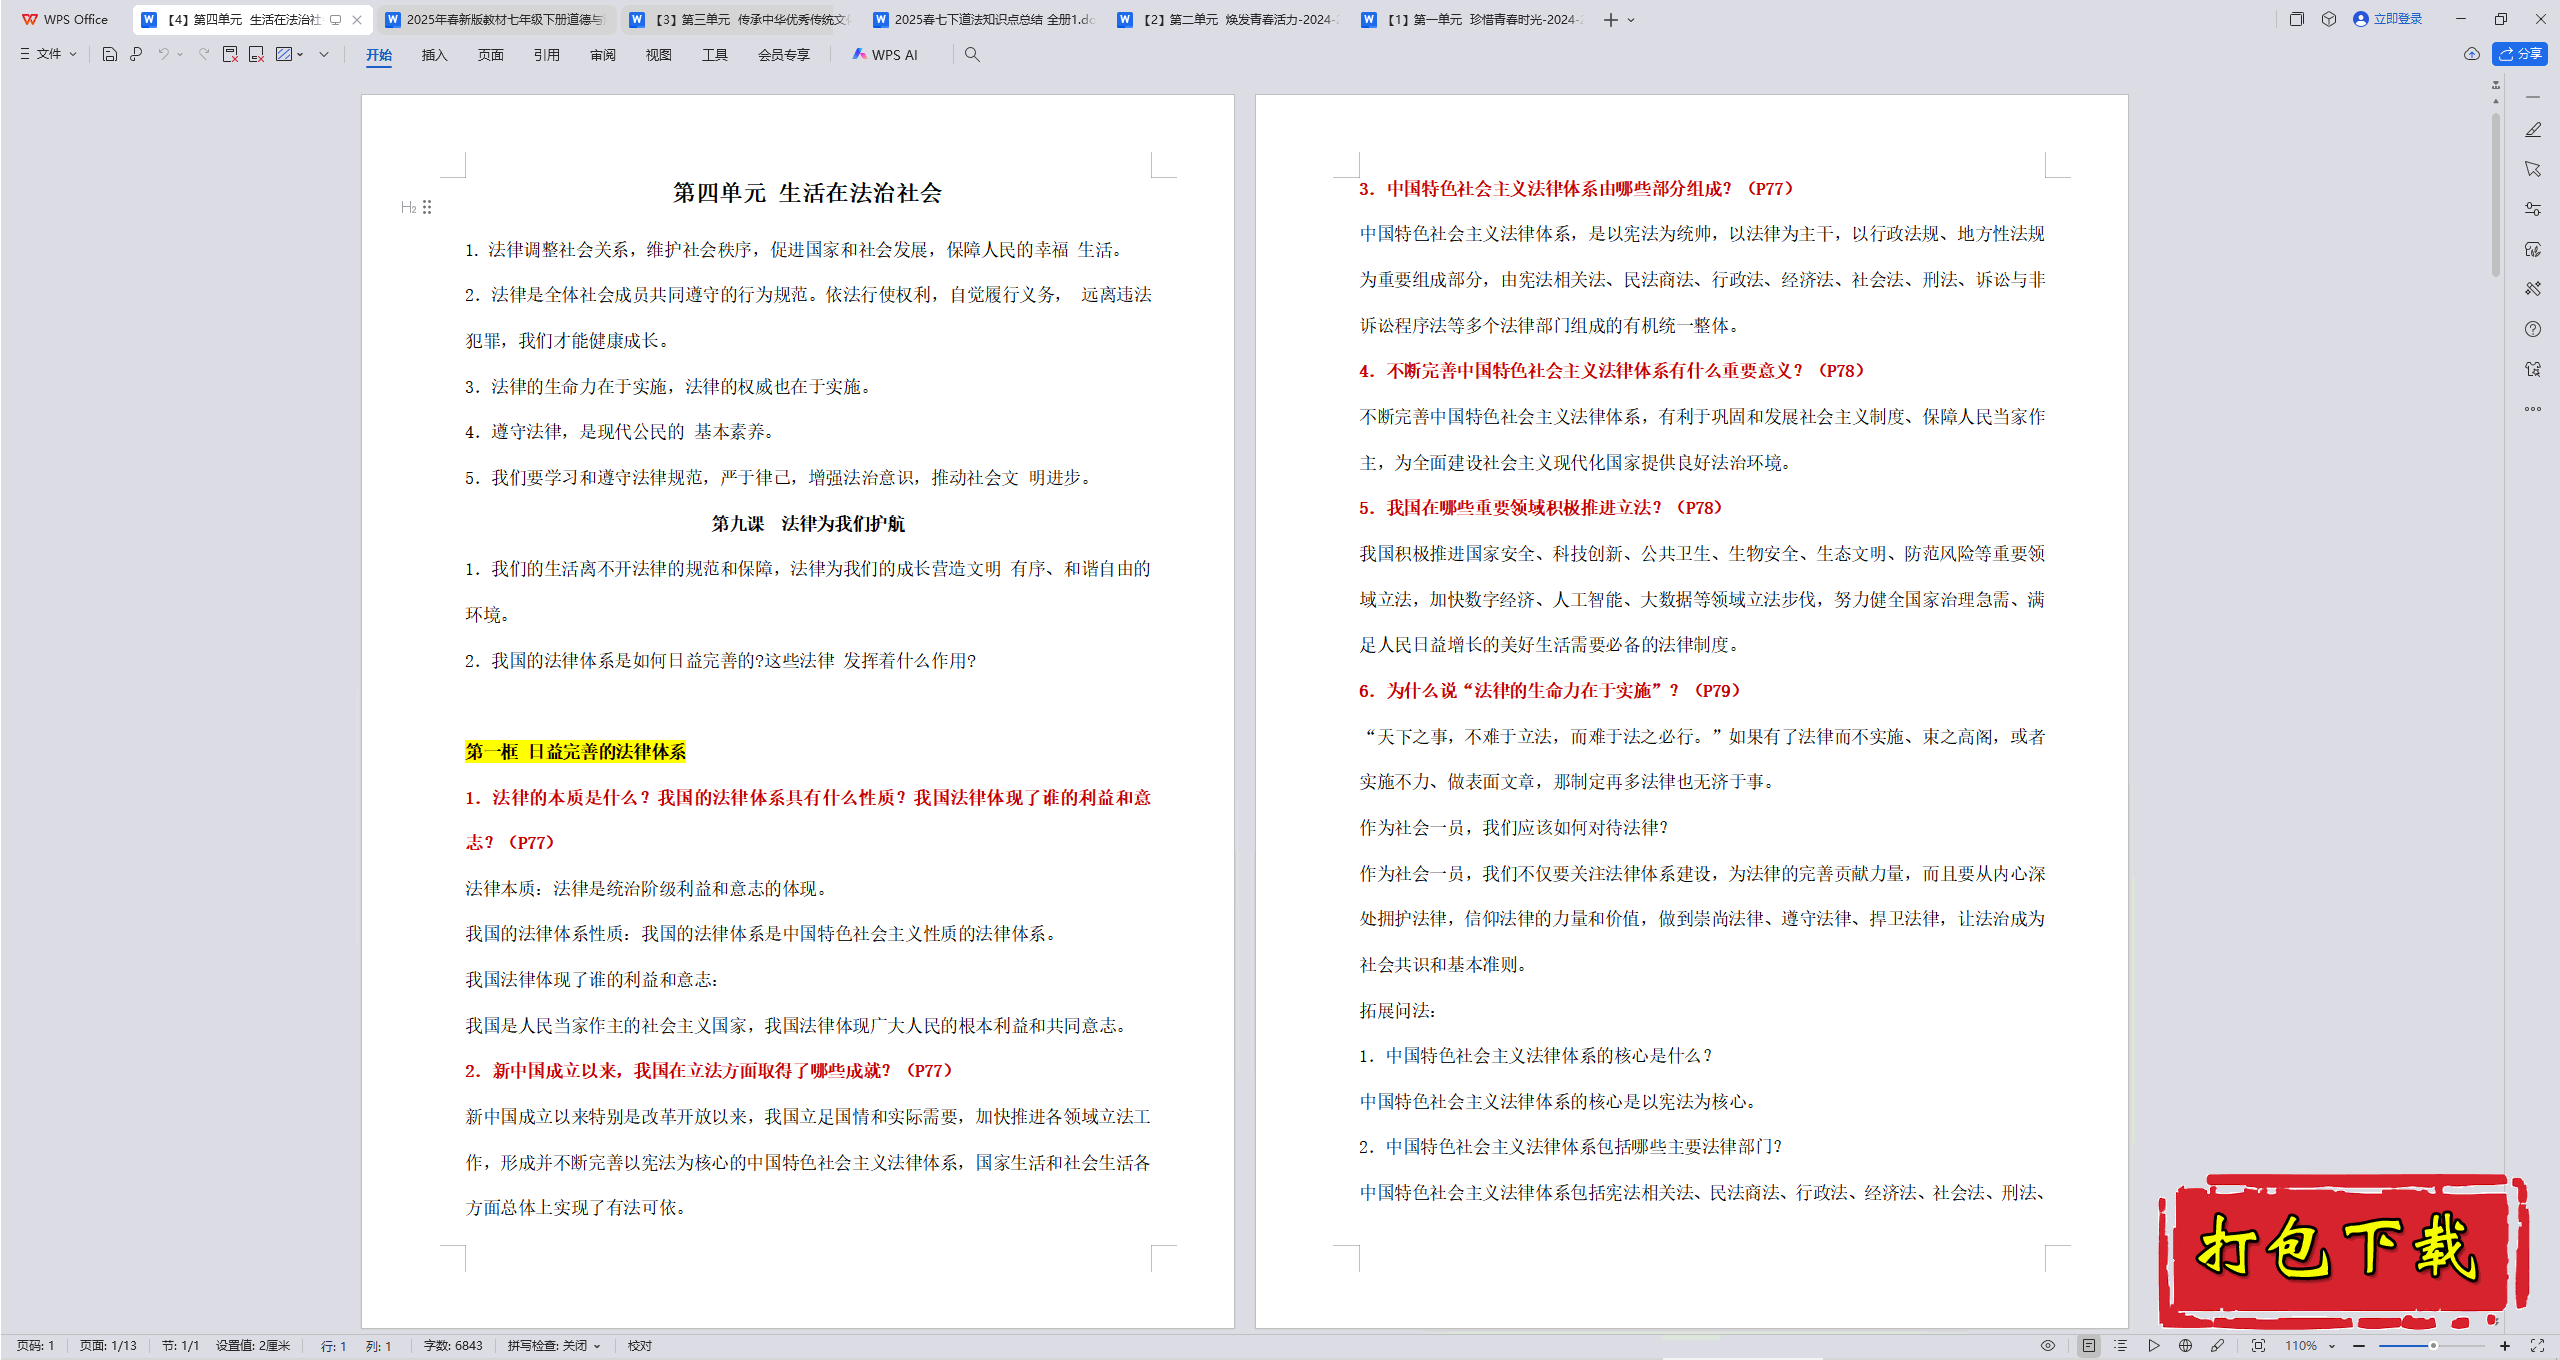Click the minus zoom out button
Viewport: 2560px width, 1360px height.
pyautogui.click(x=2360, y=1346)
